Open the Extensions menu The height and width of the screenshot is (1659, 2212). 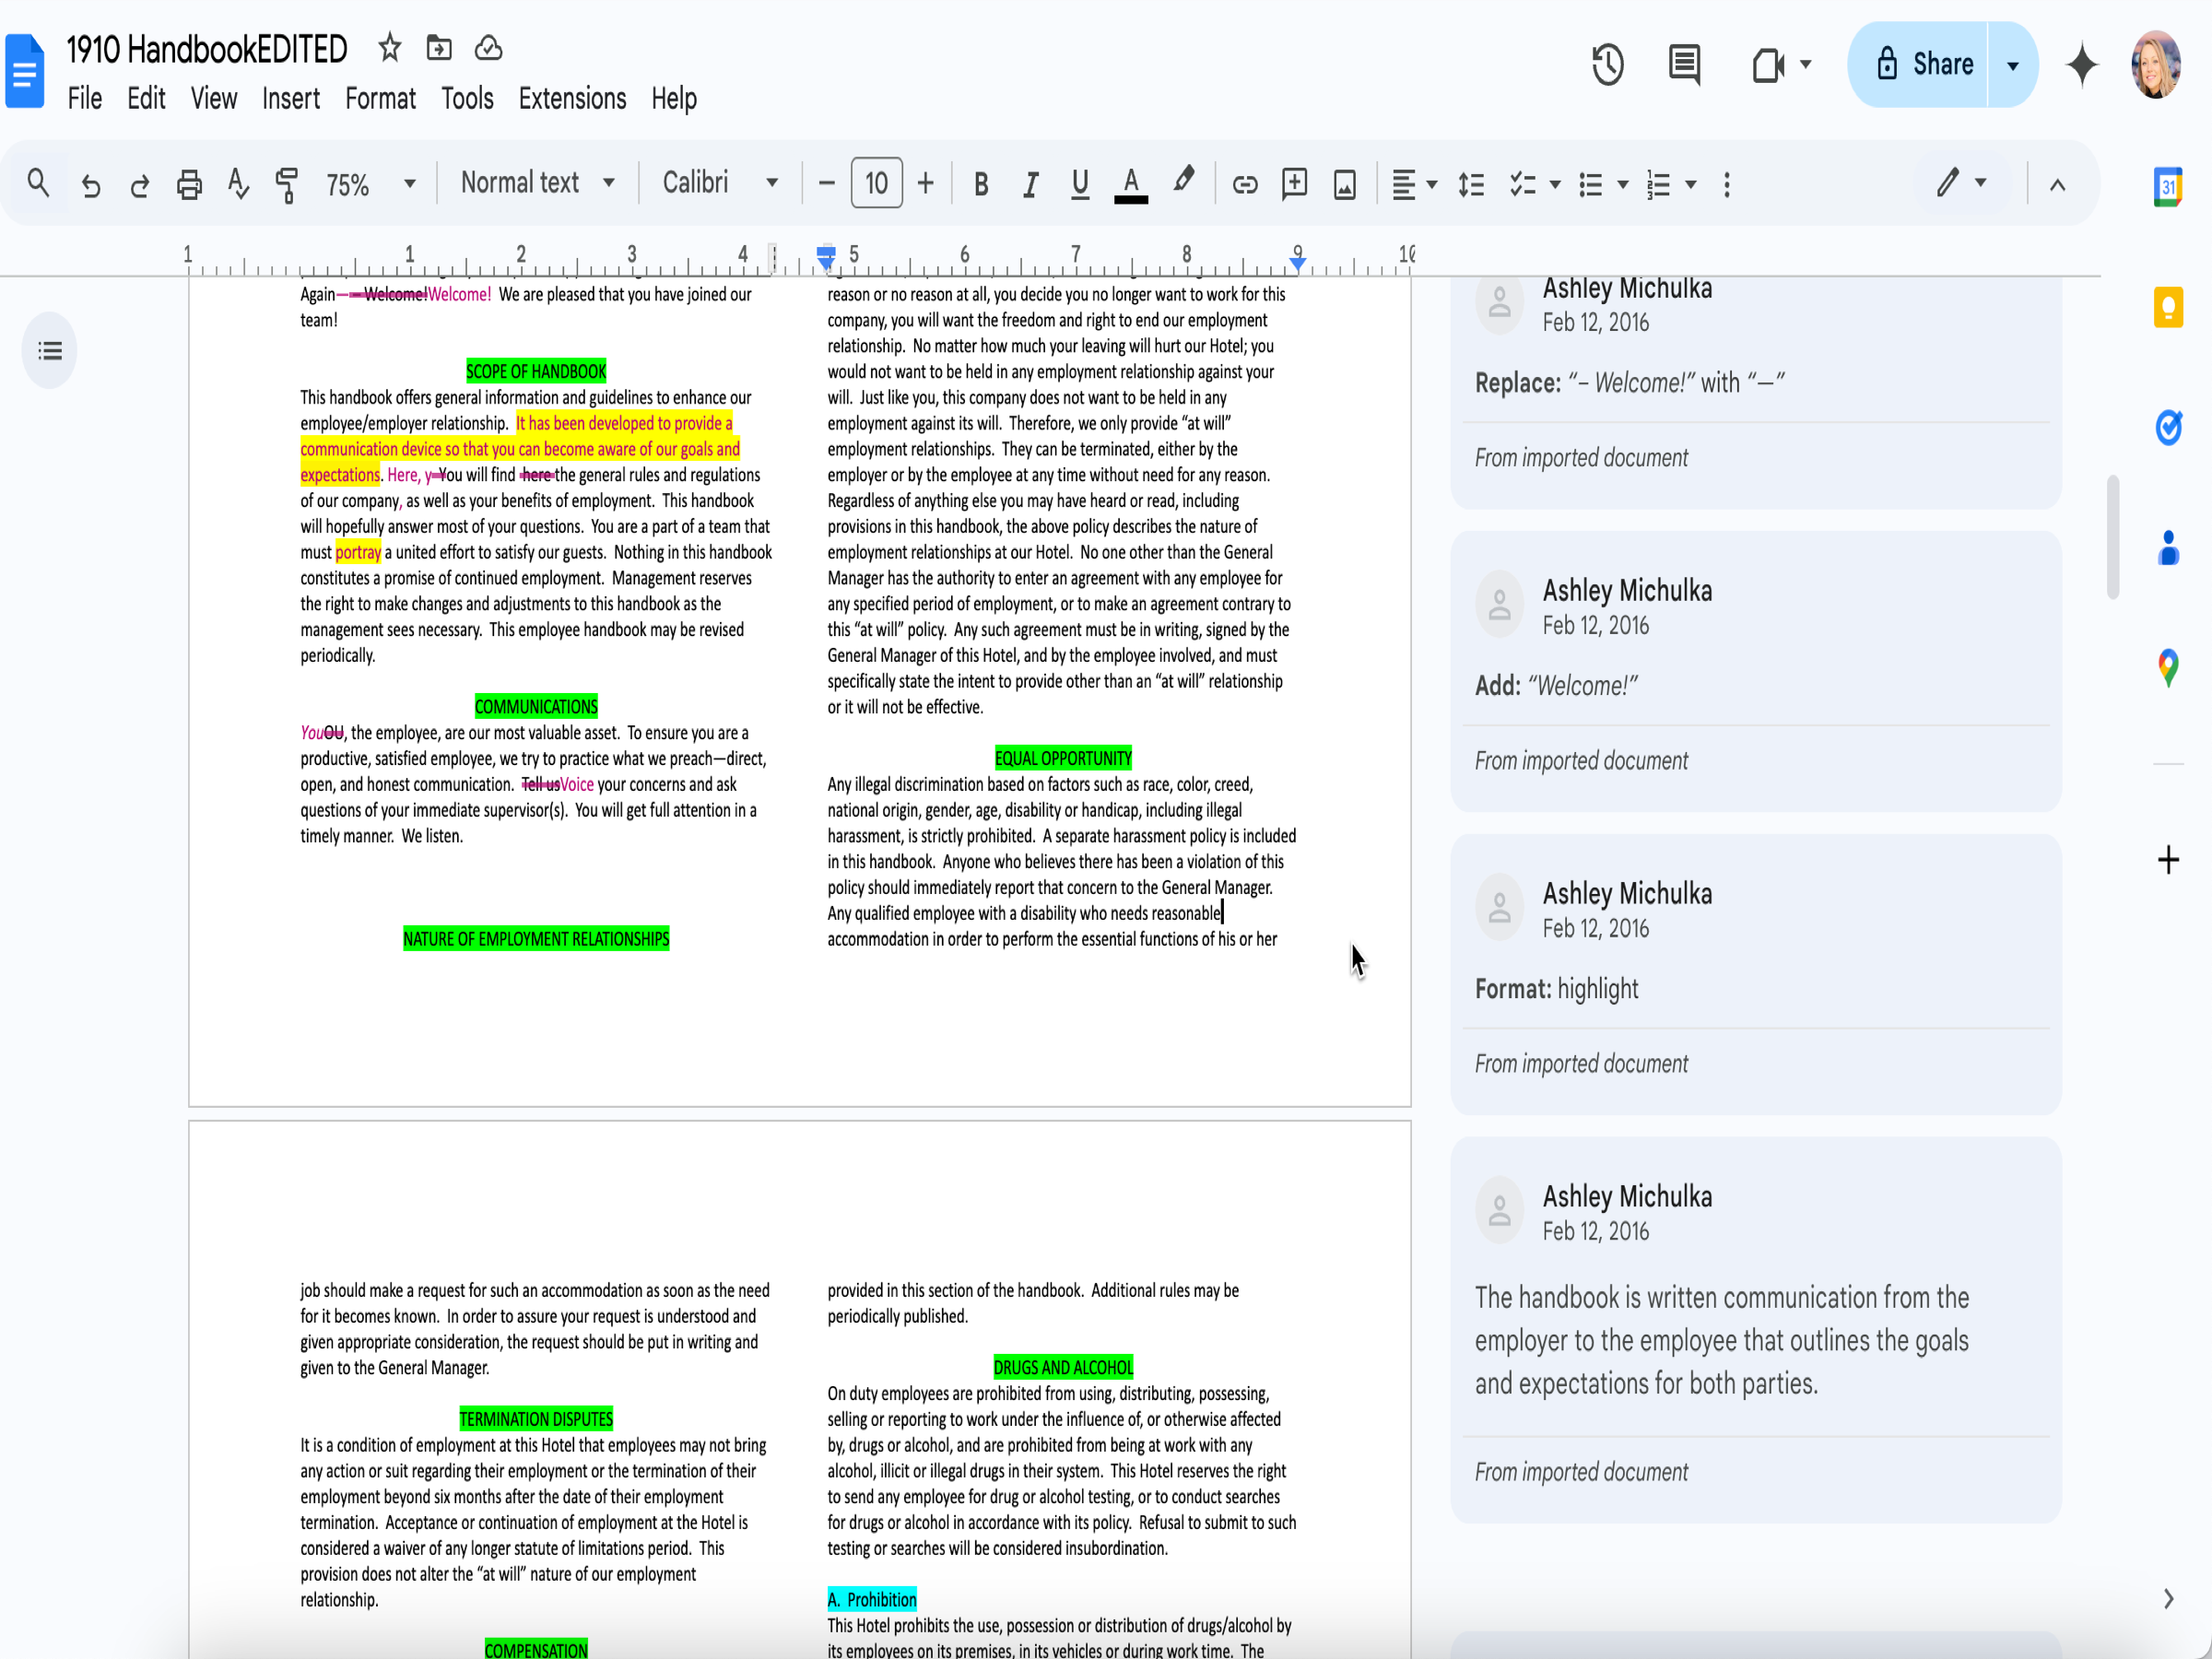click(x=572, y=99)
